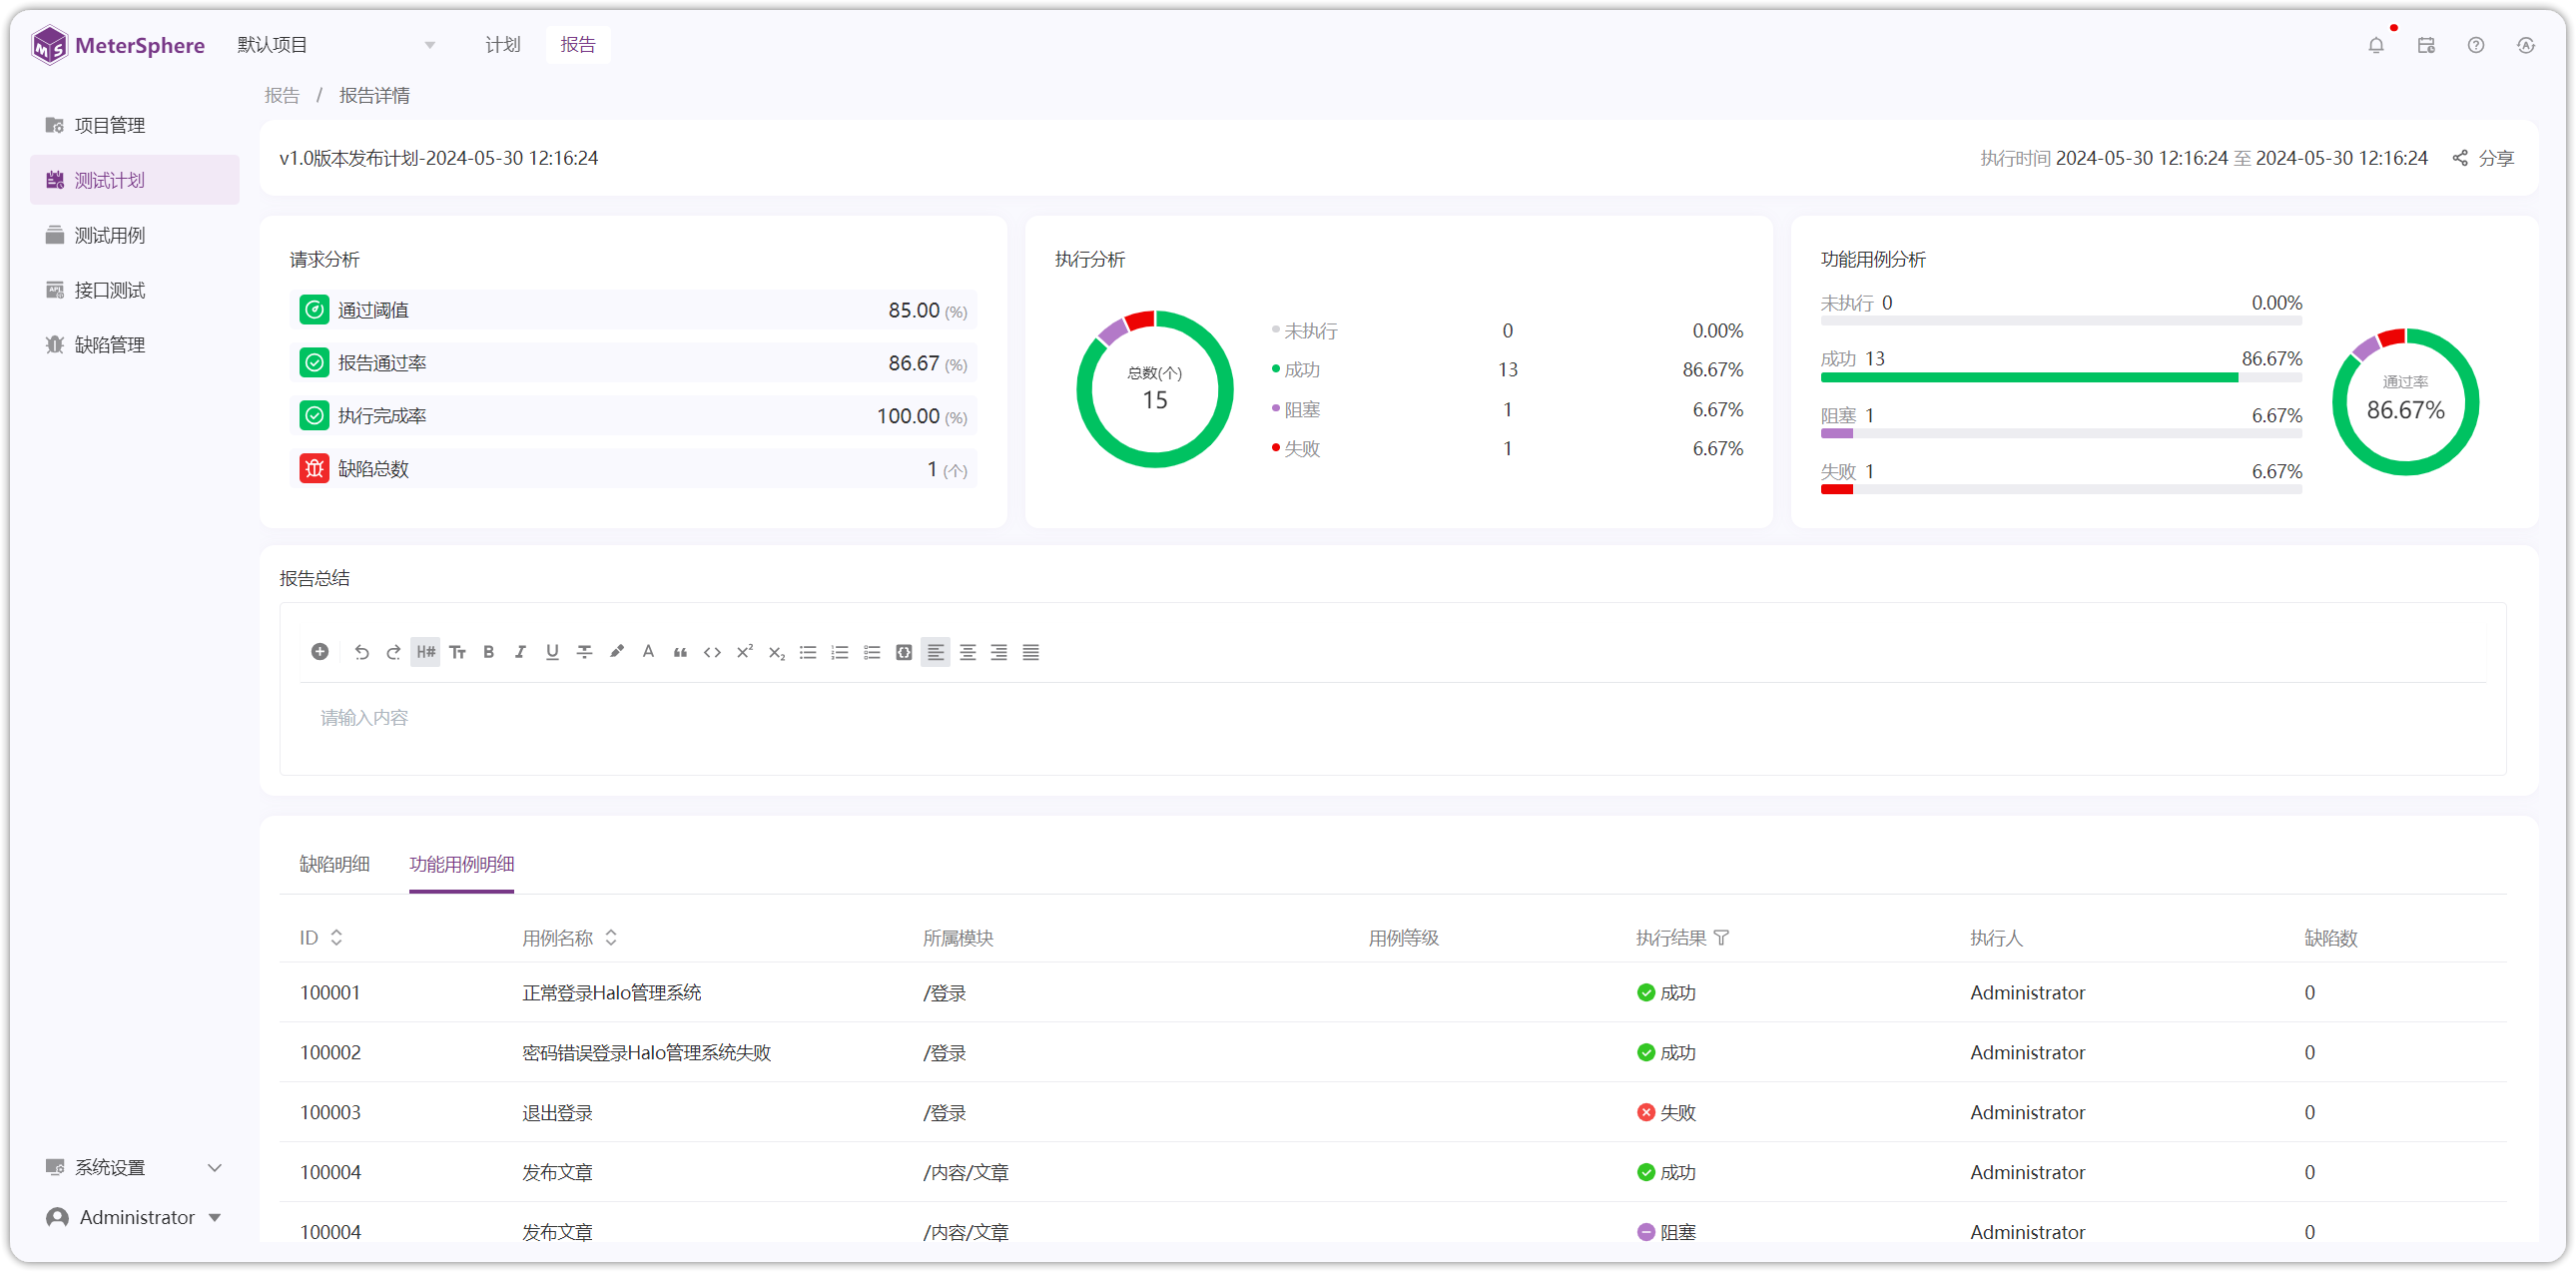Open the text size Tt dropdown
The width and height of the screenshot is (2576, 1272).
point(458,652)
